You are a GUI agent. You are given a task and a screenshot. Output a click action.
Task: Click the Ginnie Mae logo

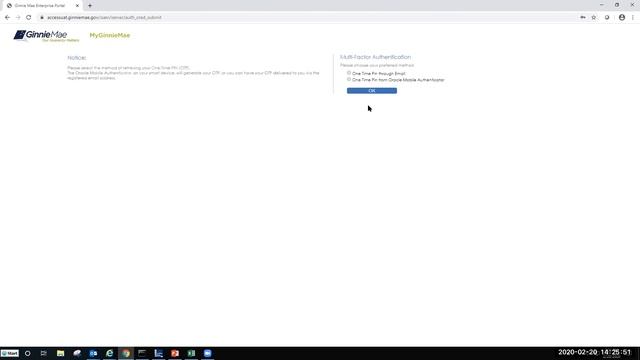pos(46,36)
